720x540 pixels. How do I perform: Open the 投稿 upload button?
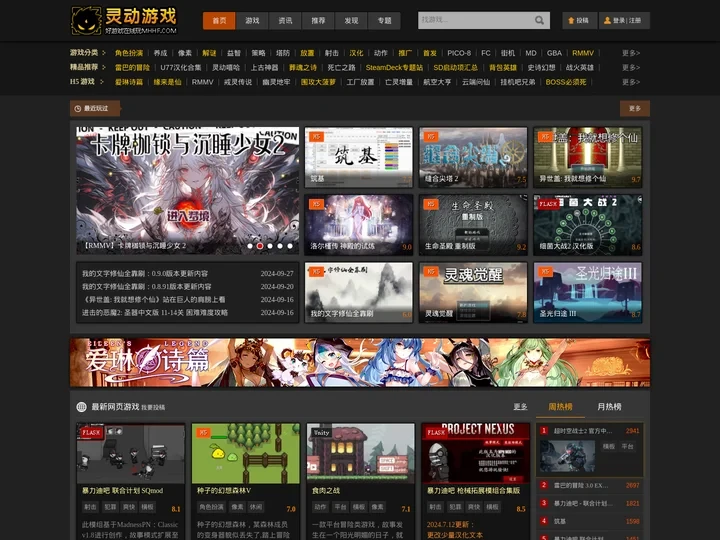pyautogui.click(x=579, y=20)
